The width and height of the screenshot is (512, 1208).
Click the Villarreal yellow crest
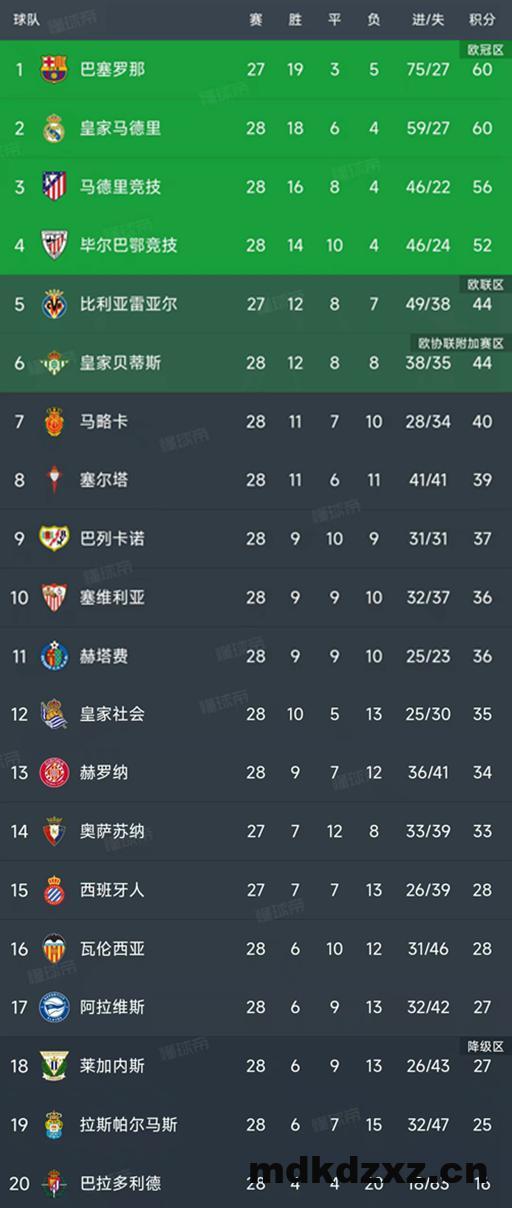(54, 303)
